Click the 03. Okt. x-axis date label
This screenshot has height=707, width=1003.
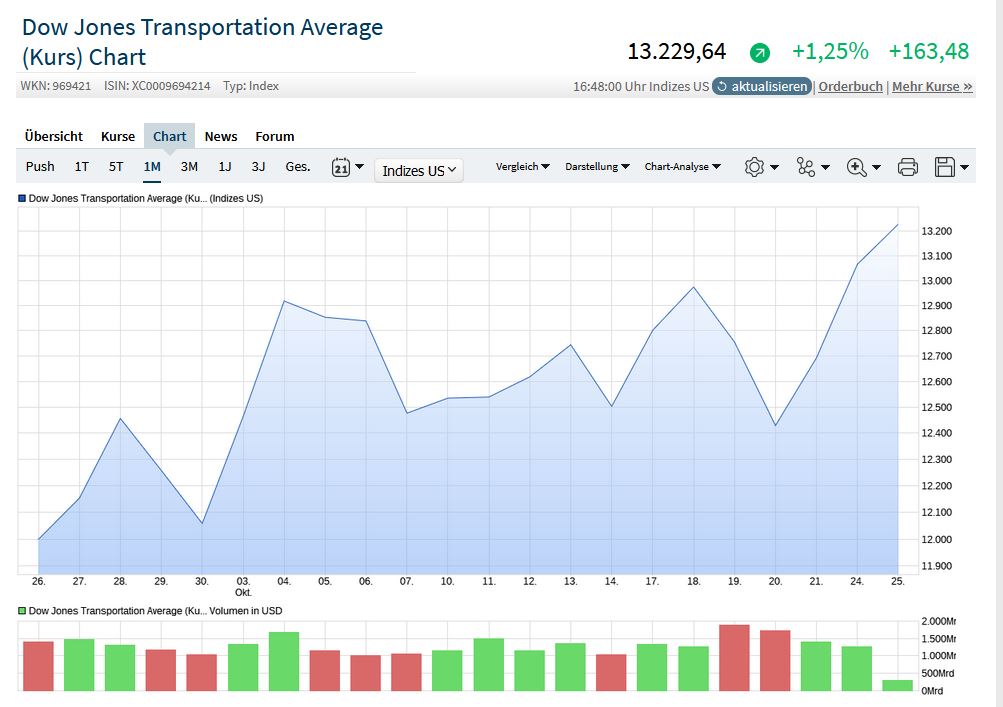click(243, 587)
